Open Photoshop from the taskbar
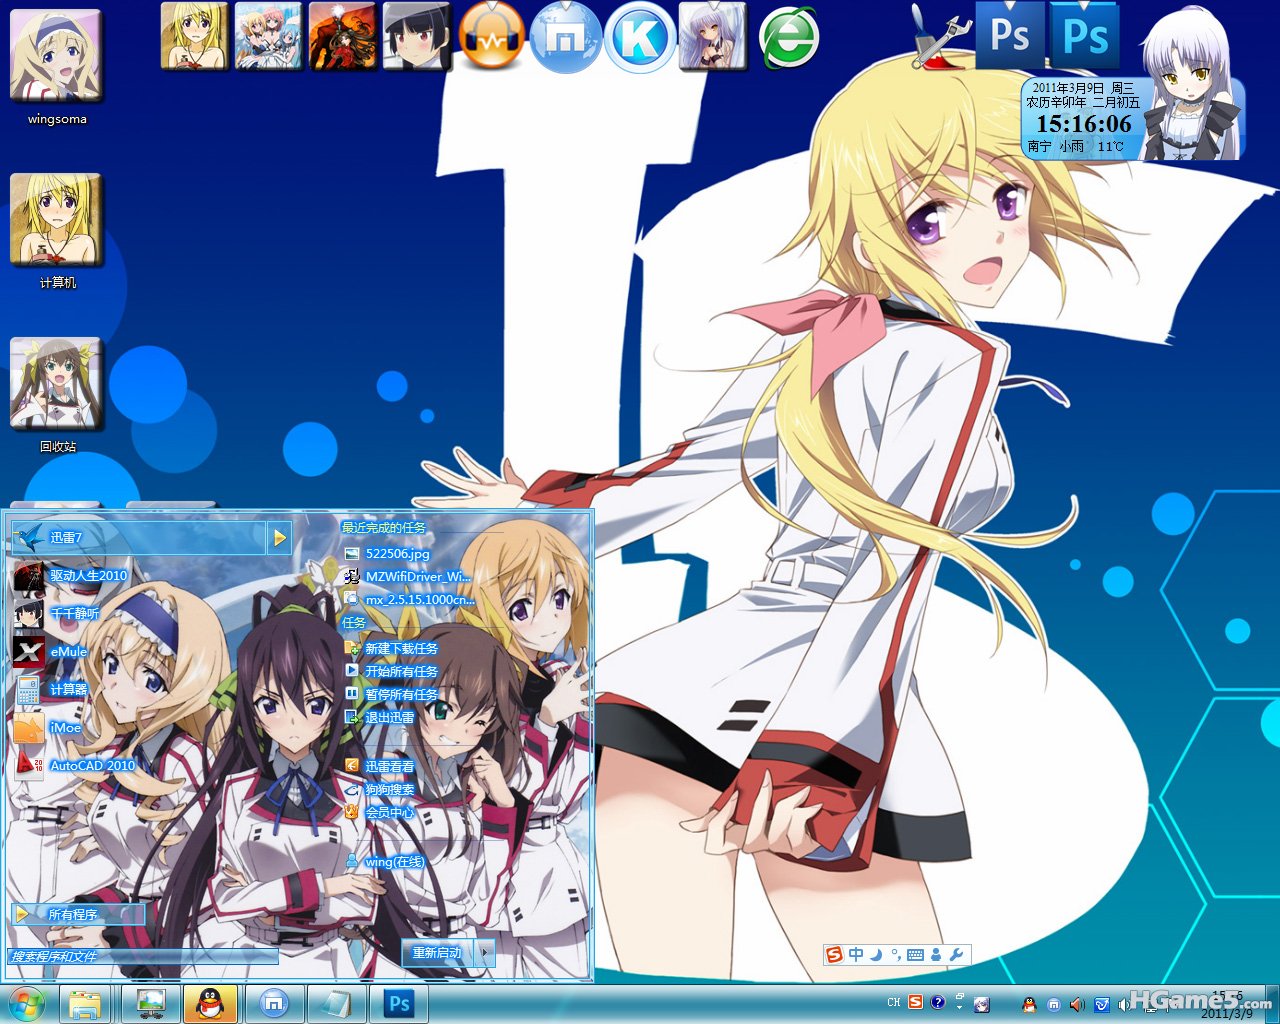This screenshot has height=1024, width=1280. tap(399, 1003)
